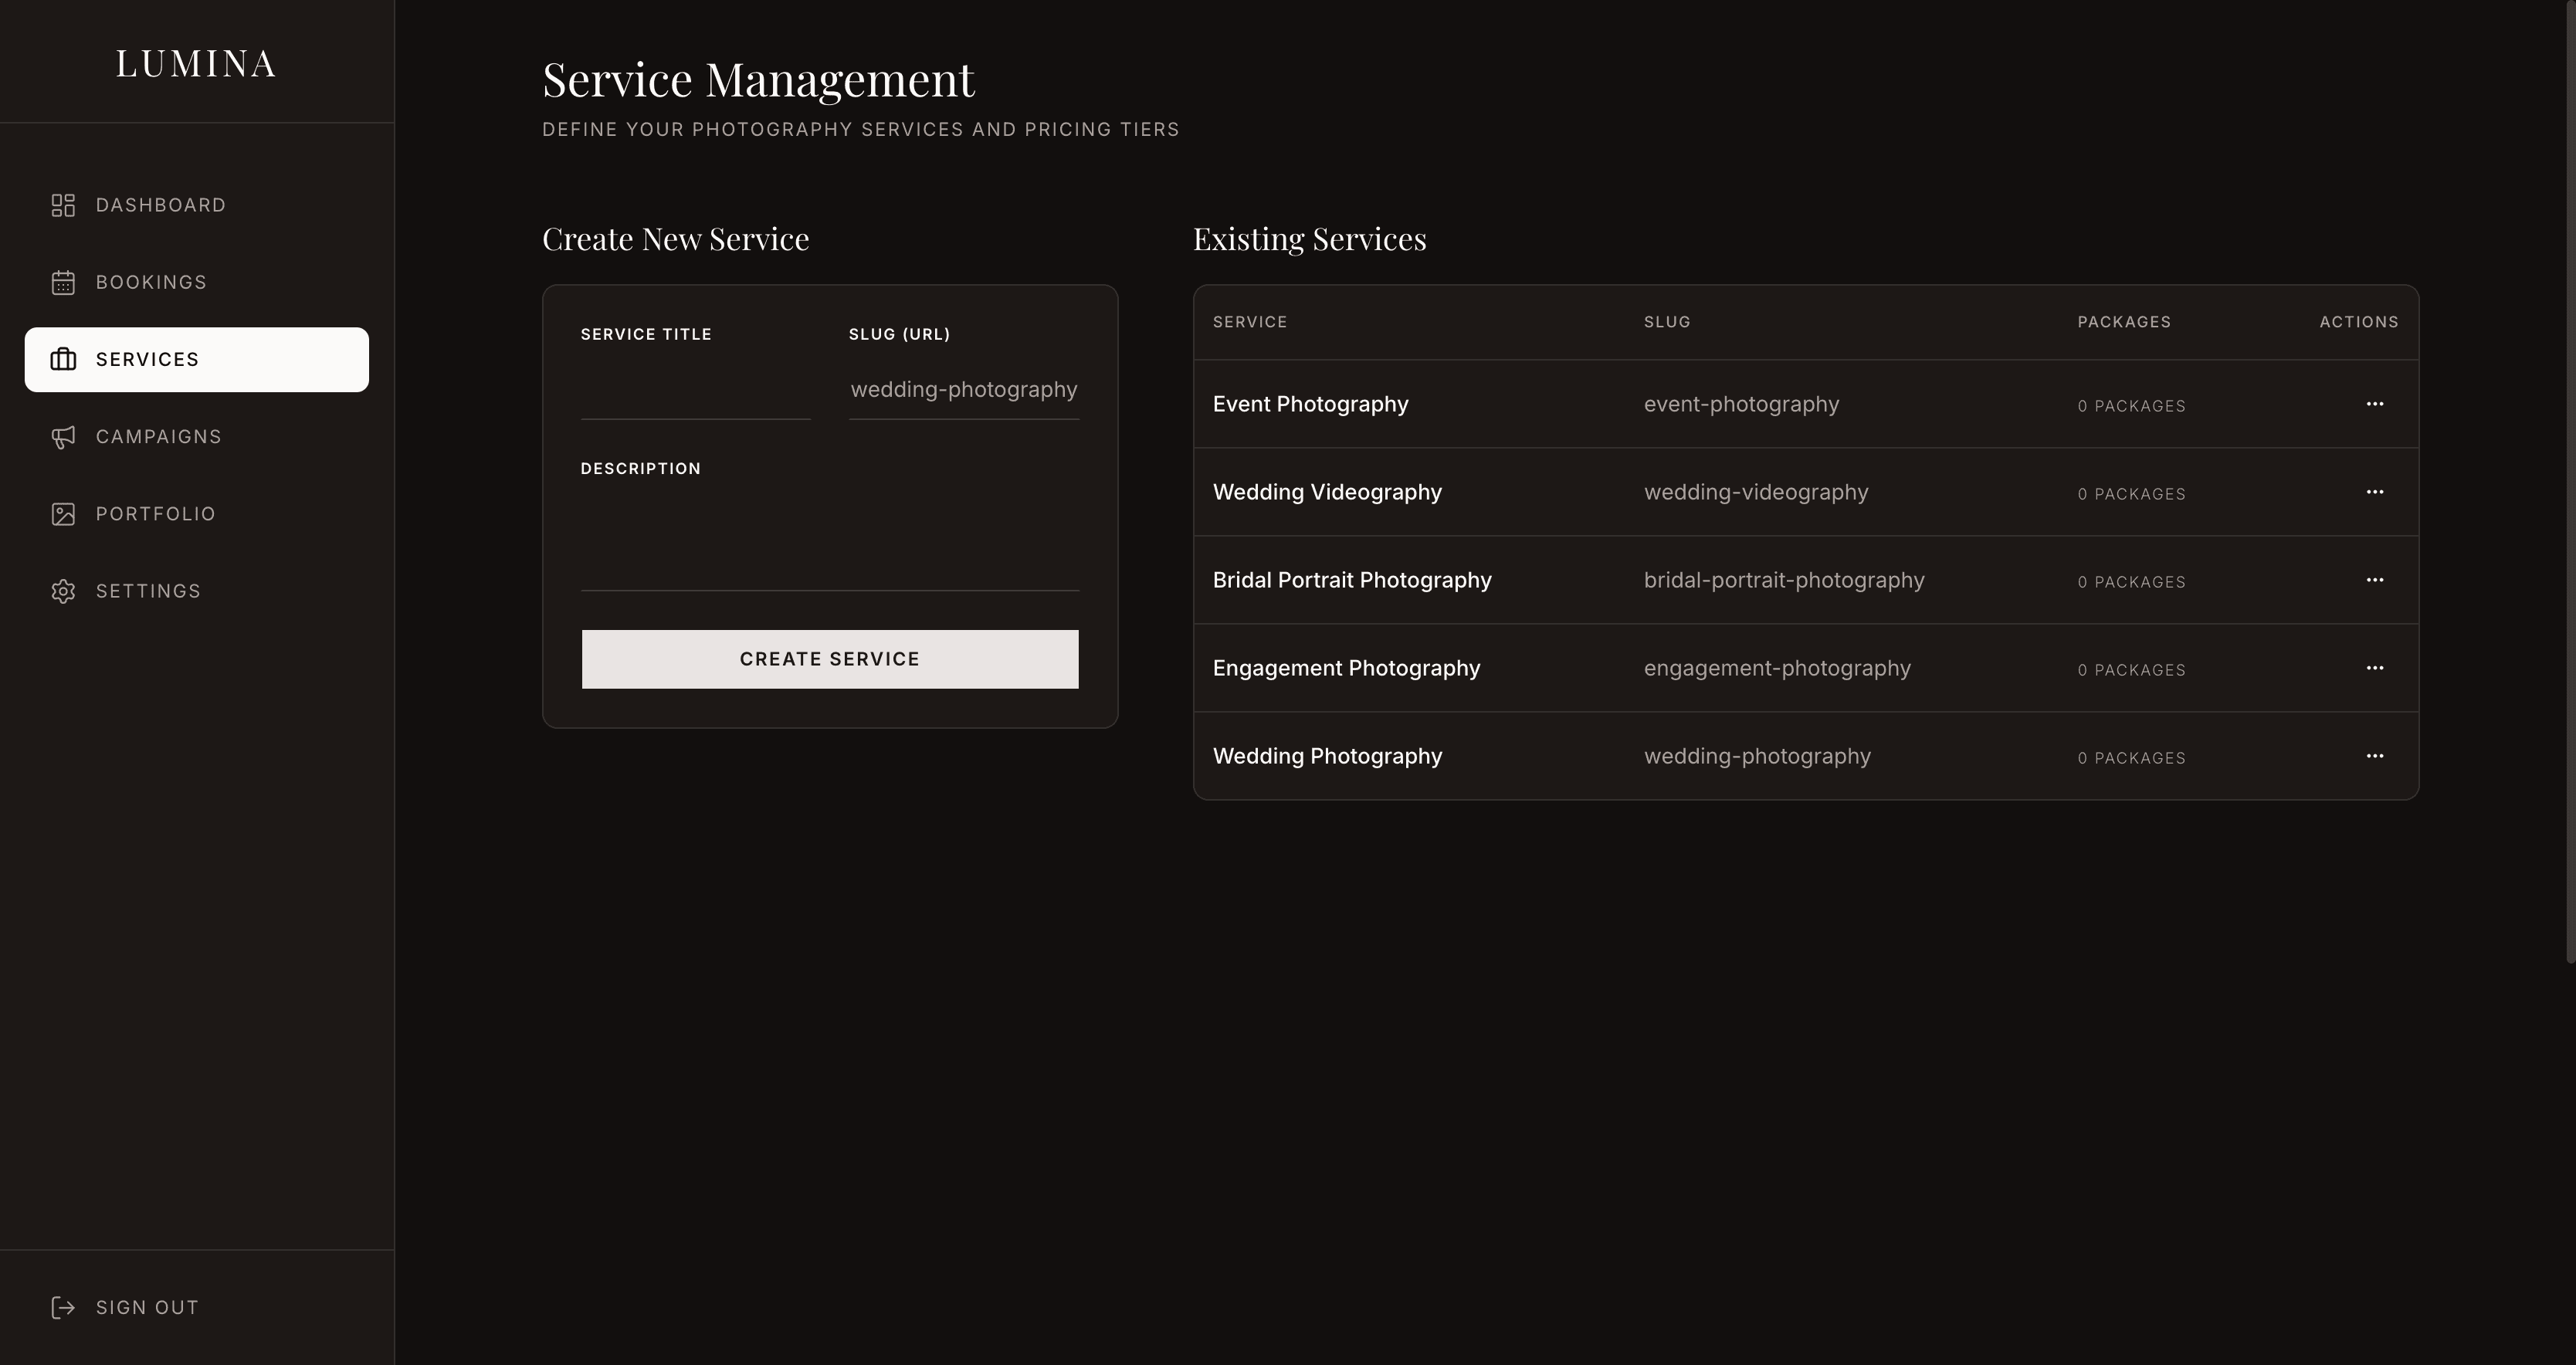Click the Actions column header

click(x=2359, y=322)
